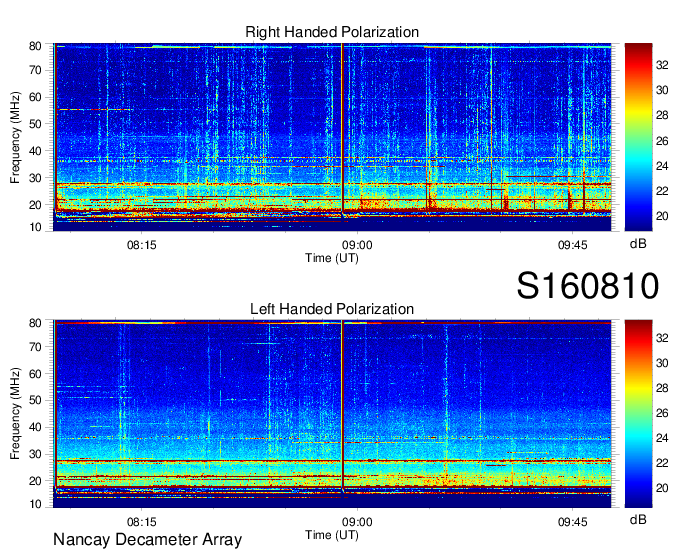Viewport: 680px width, 552px height.
Task: Click the 10 MHz tick label in top plot
Action: click(35, 227)
